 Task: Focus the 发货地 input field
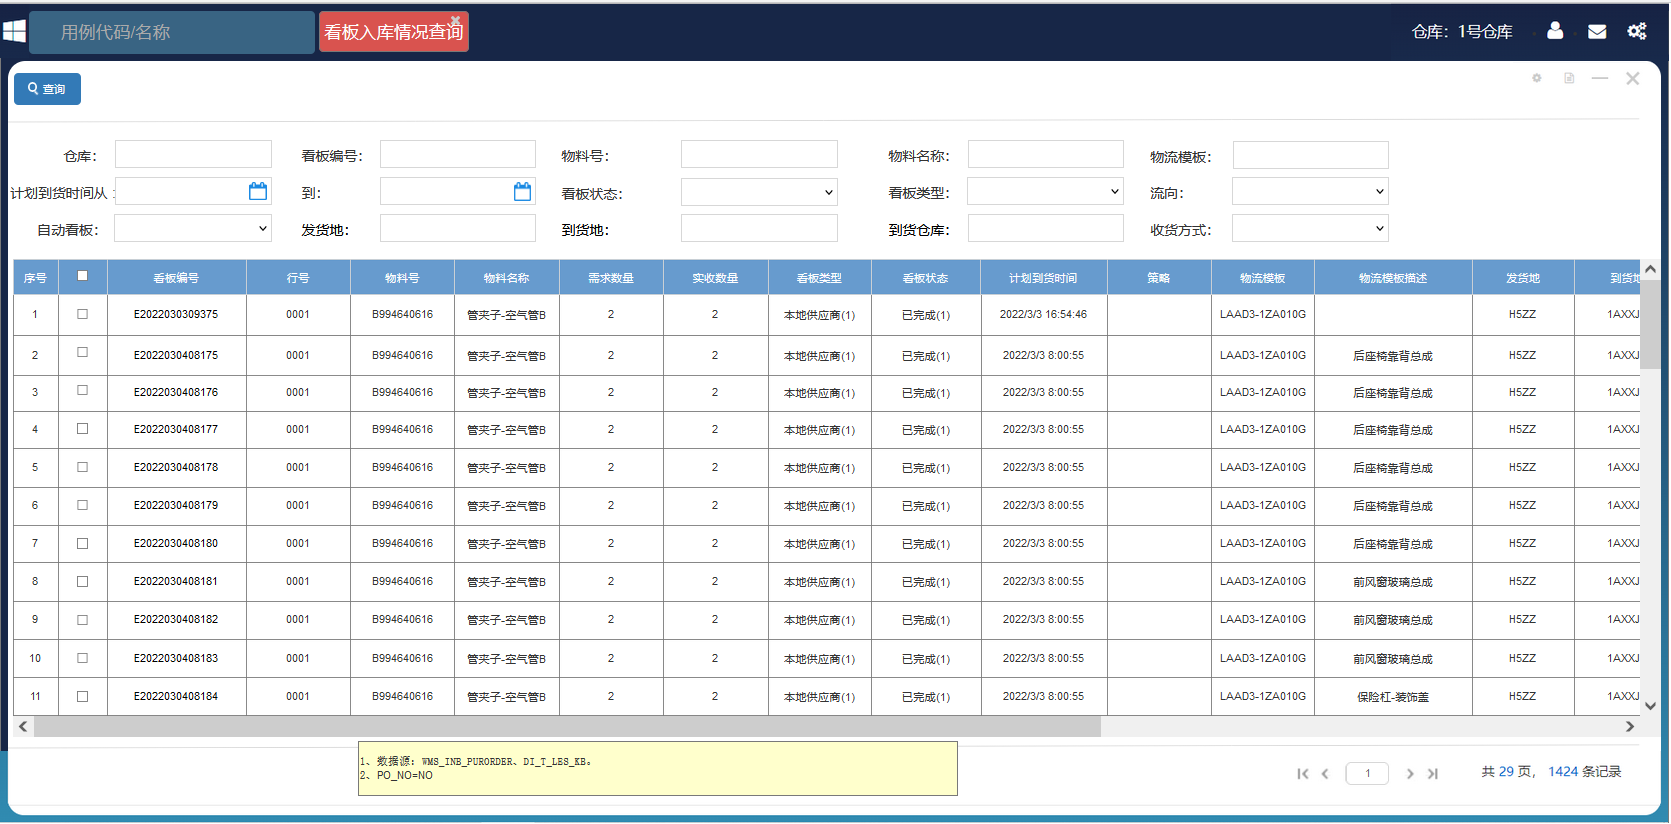click(458, 229)
